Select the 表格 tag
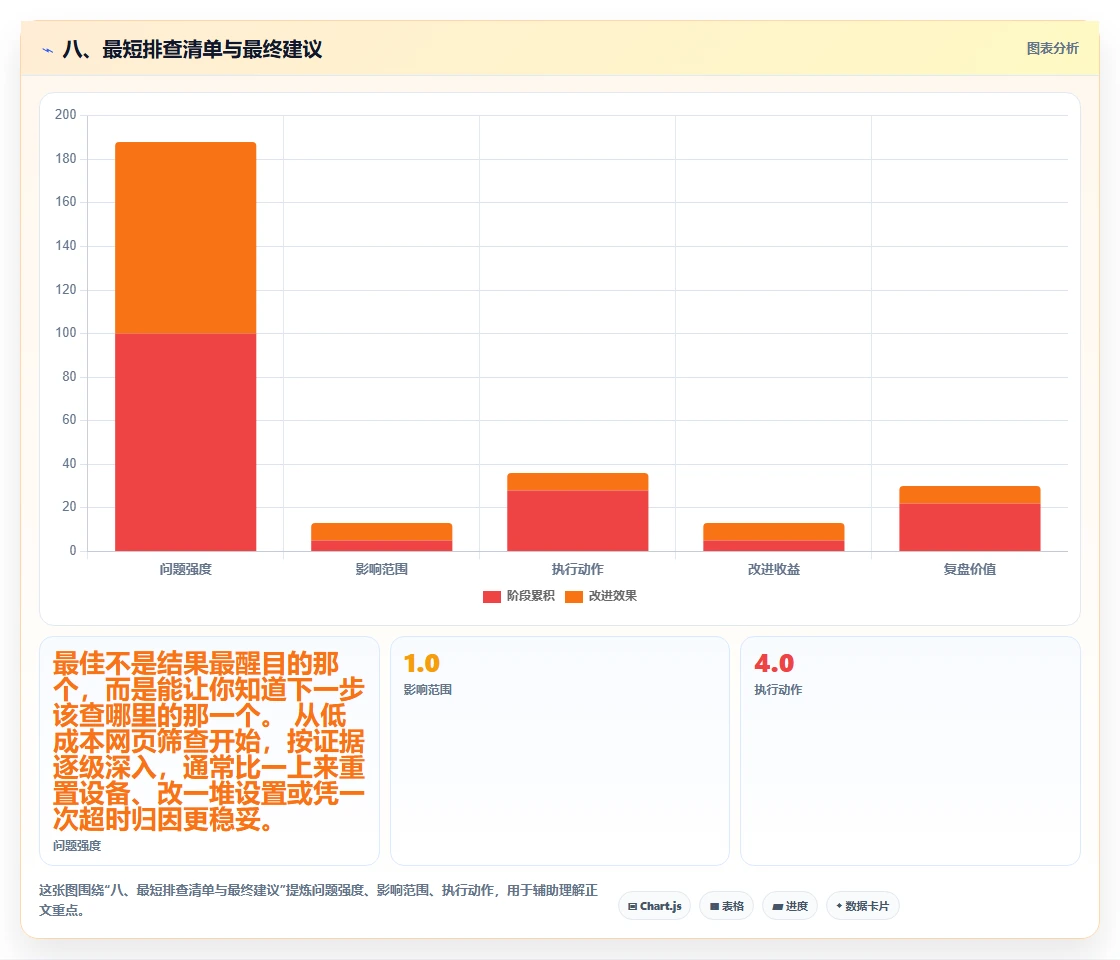Image resolution: width=1120 pixels, height=960 pixels. pyautogui.click(x=726, y=906)
